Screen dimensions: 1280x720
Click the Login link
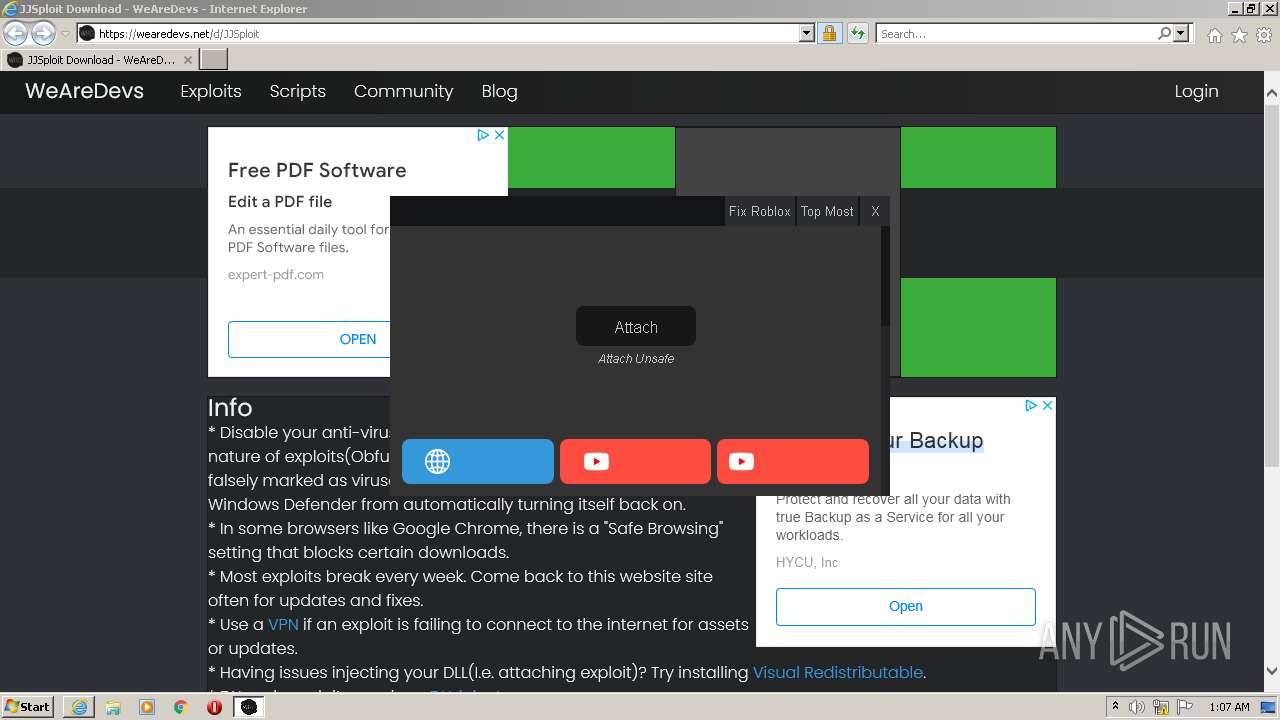tap(1196, 91)
